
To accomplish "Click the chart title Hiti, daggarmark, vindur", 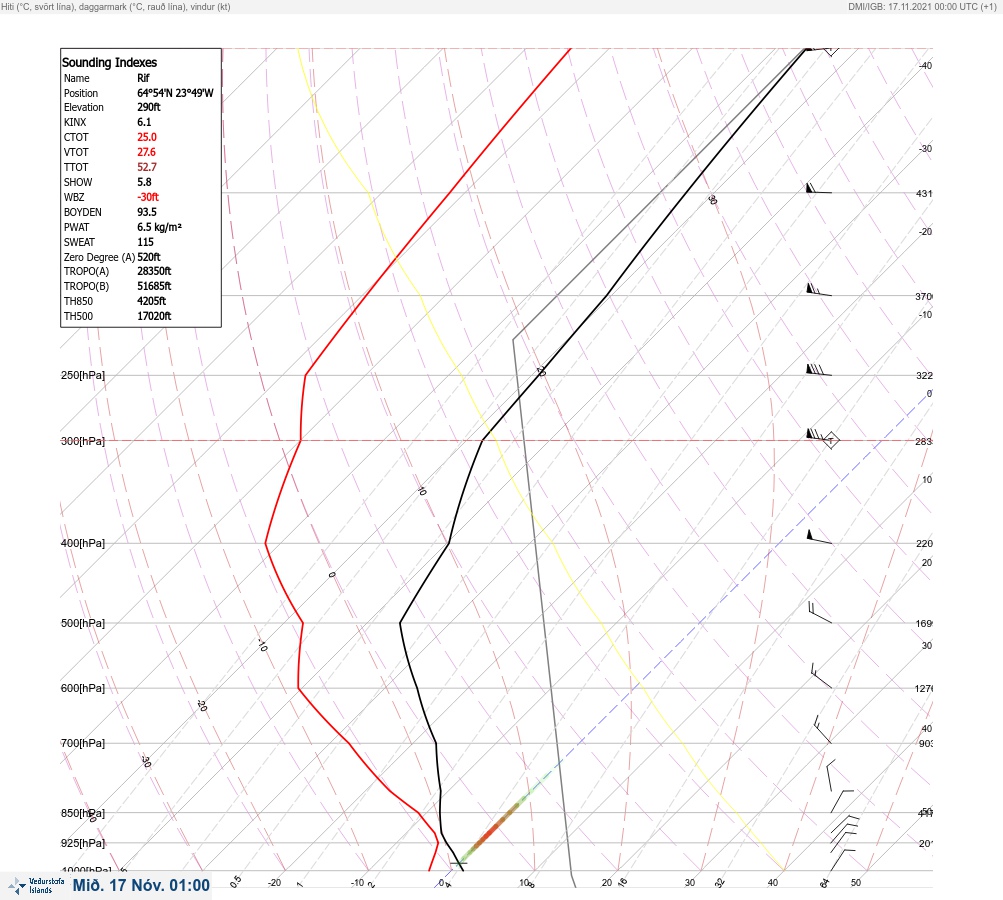I will tap(116, 6).
